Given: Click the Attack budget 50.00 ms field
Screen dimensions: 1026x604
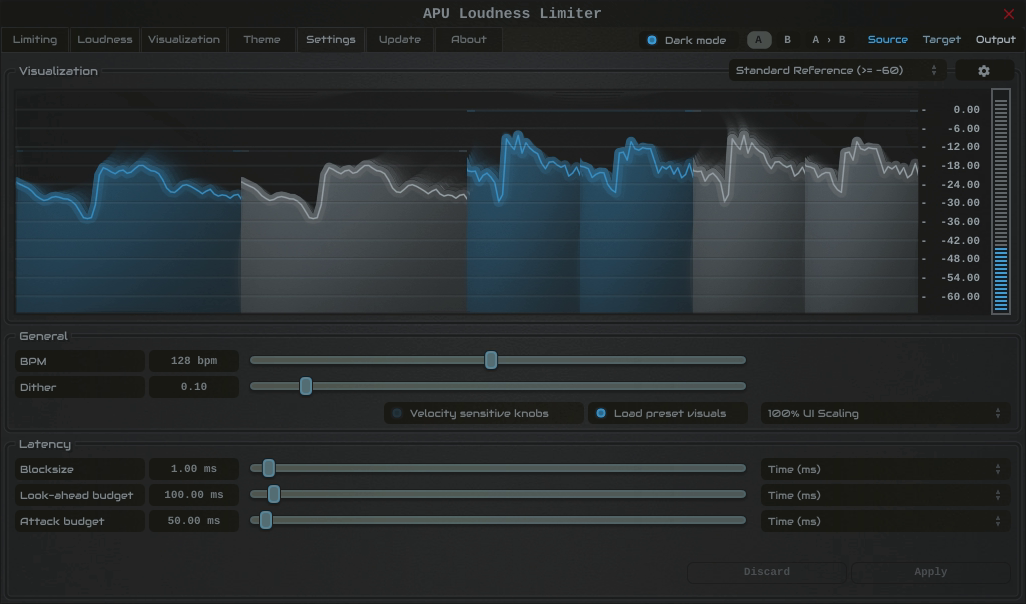Looking at the screenshot, I should [x=194, y=521].
